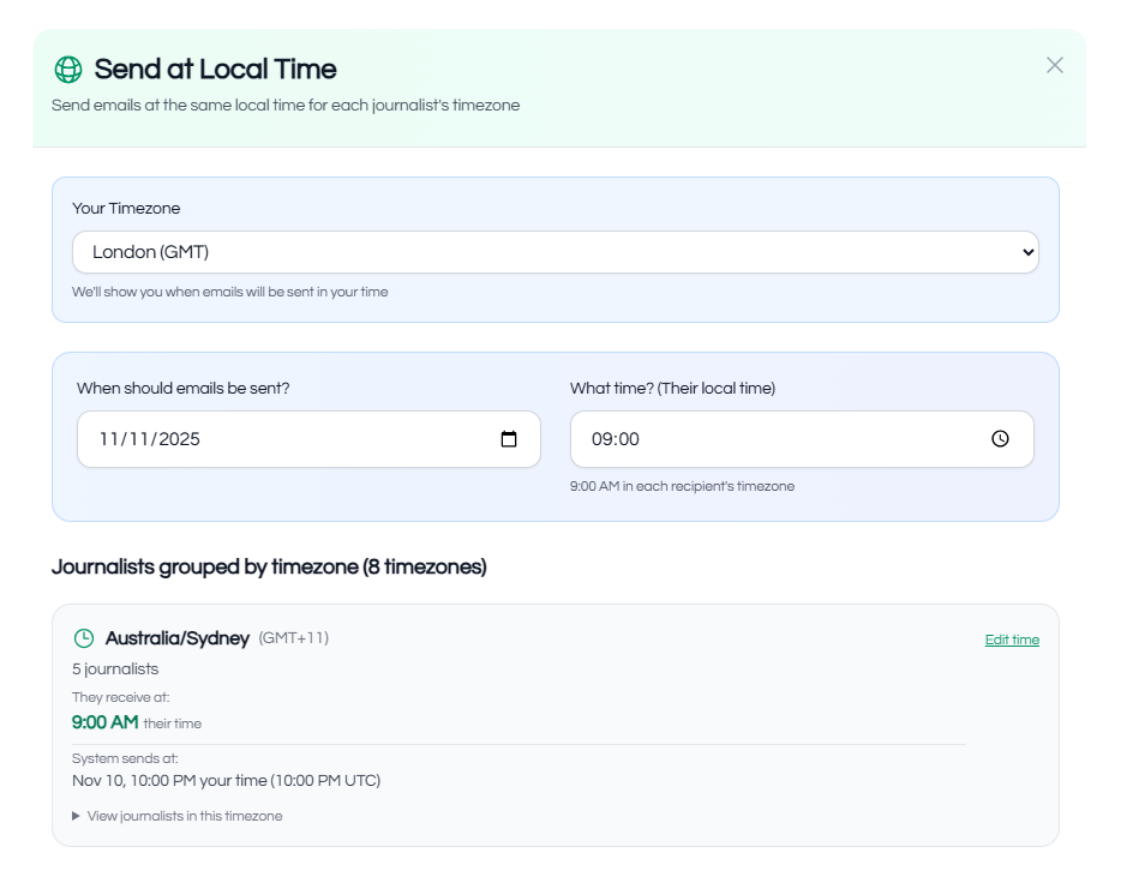Open the calendar picker icon in date field
Viewport: 1136px width, 881px height.
tap(509, 439)
